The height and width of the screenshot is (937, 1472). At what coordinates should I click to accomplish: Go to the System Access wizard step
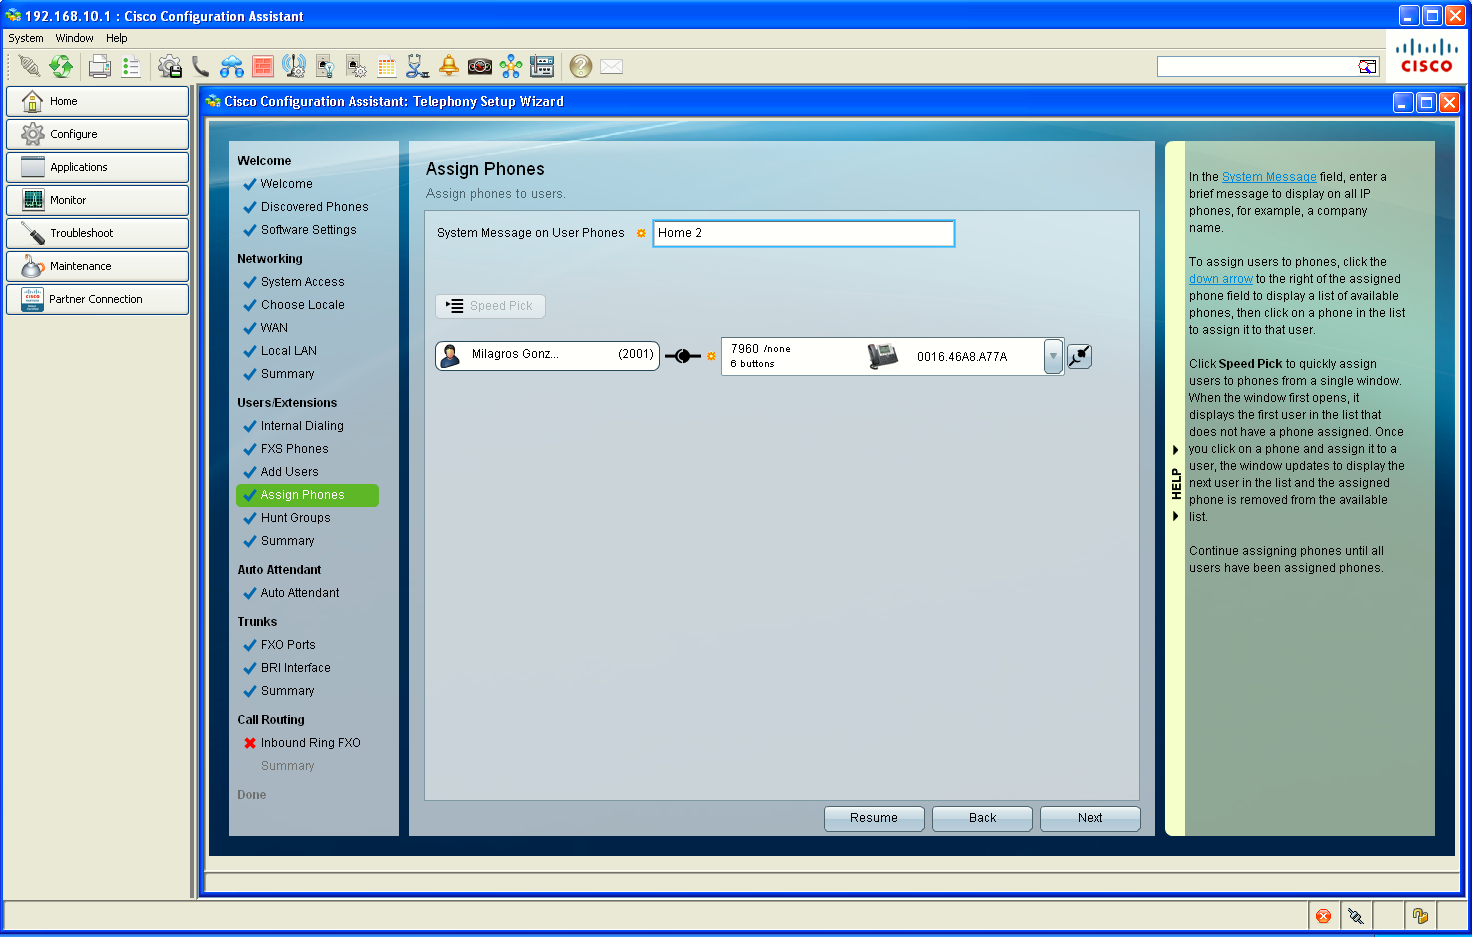point(302,282)
